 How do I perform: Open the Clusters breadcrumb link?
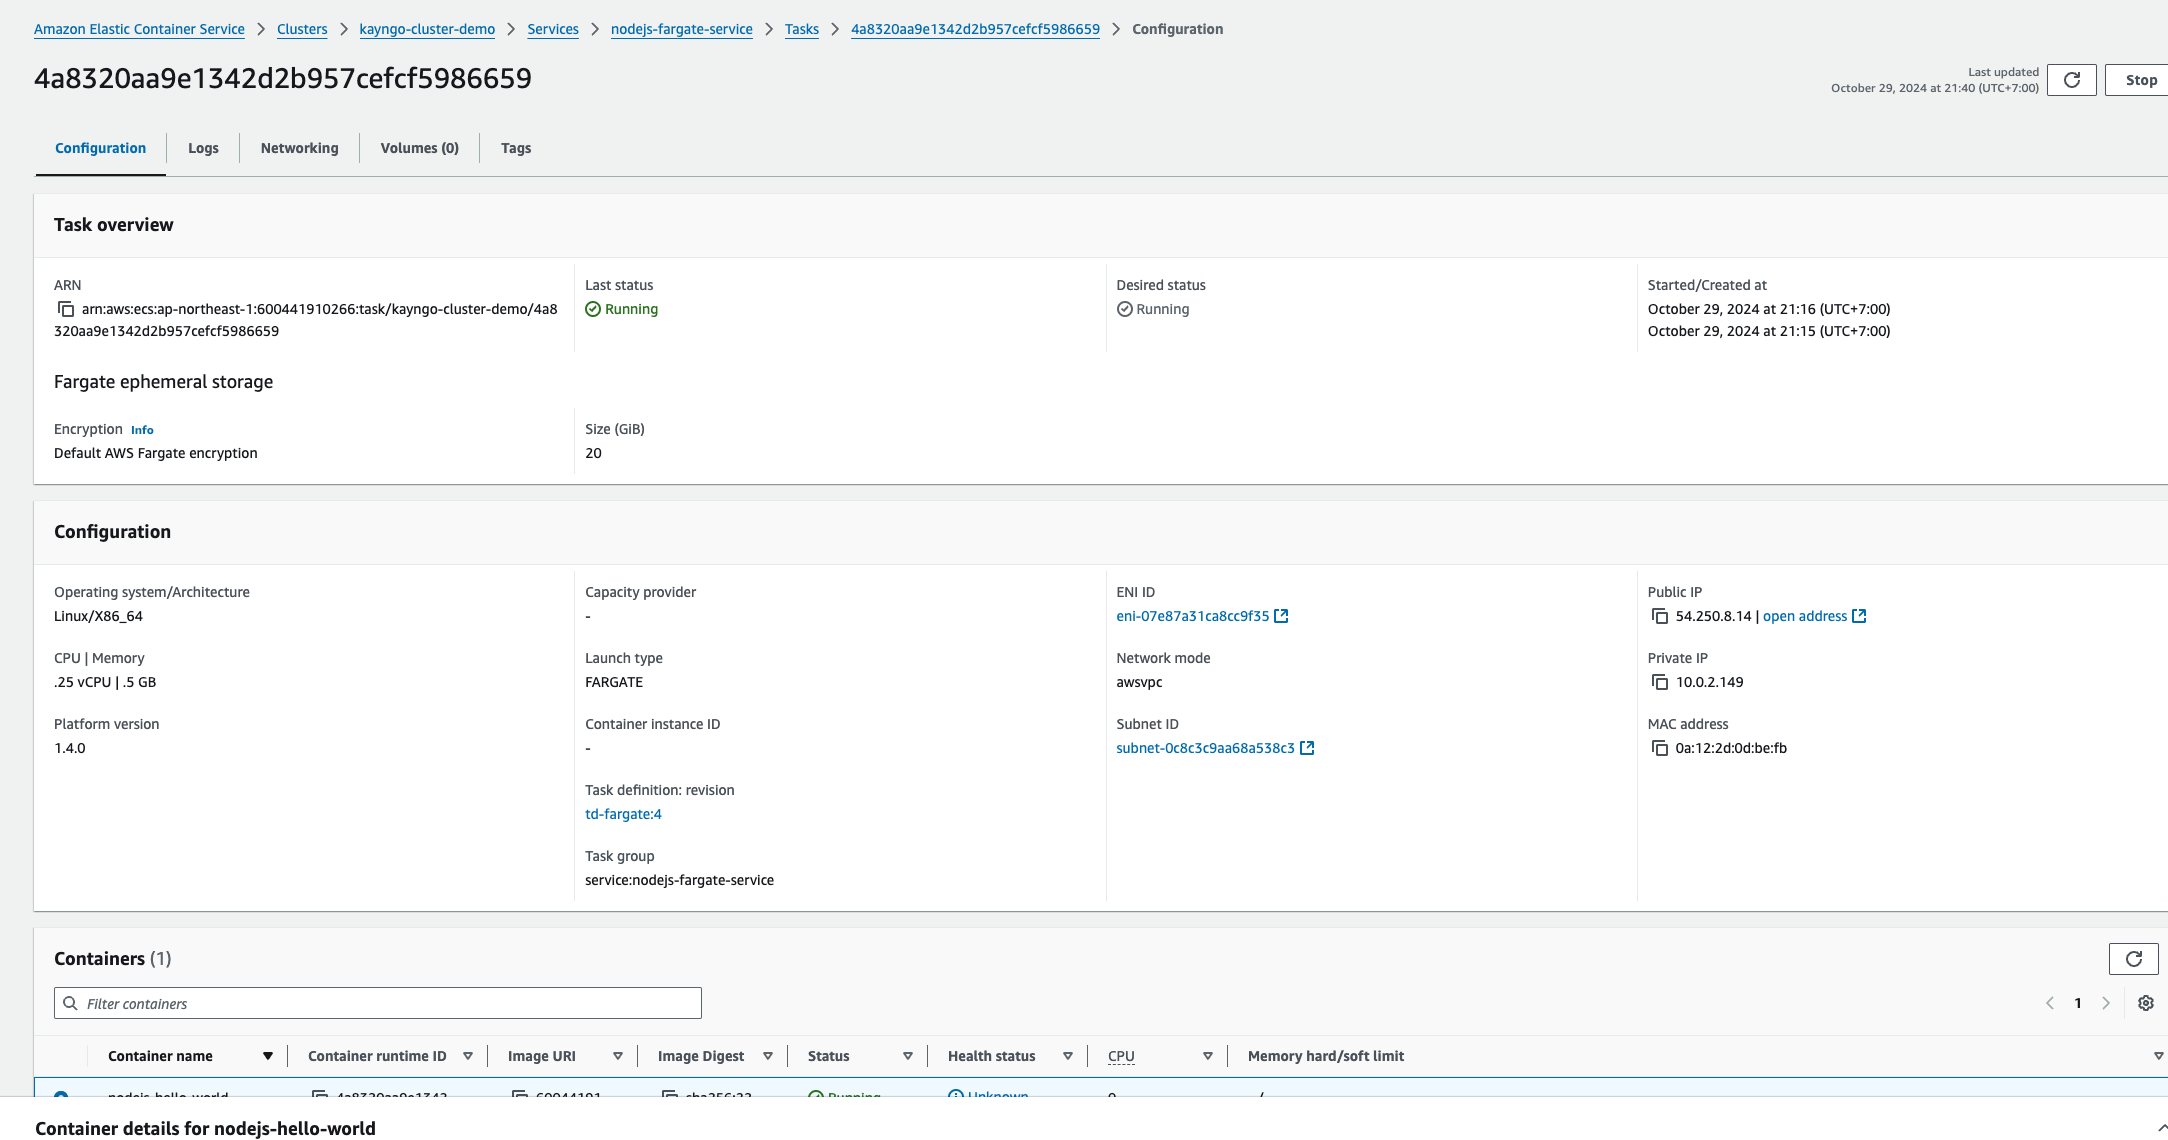(x=302, y=29)
